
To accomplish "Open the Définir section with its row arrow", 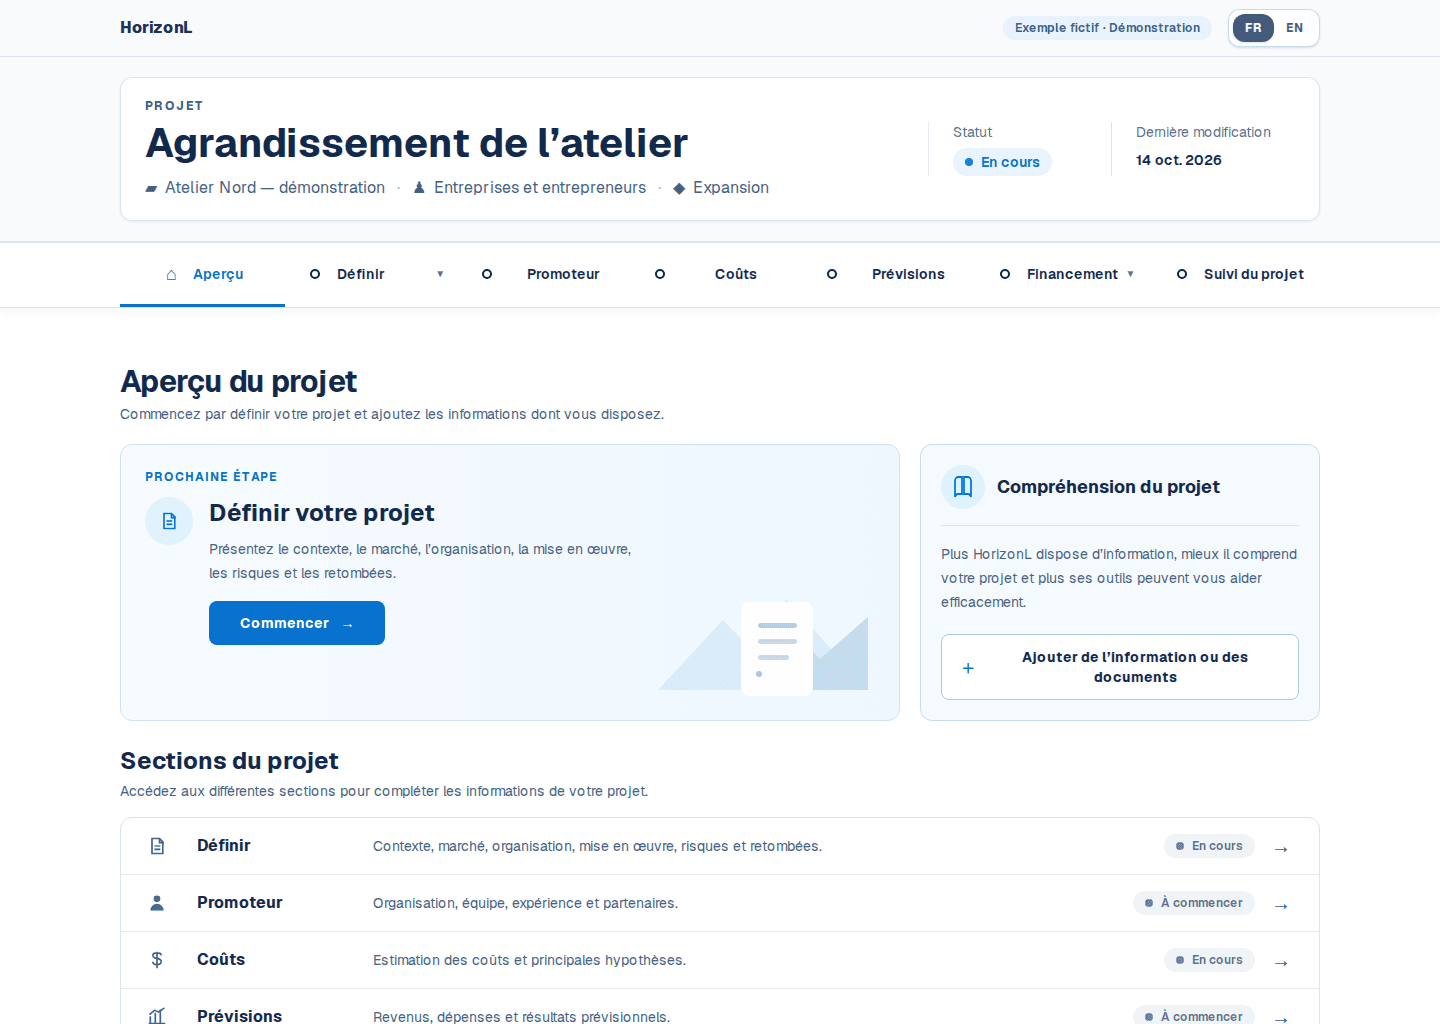I will point(1281,849).
